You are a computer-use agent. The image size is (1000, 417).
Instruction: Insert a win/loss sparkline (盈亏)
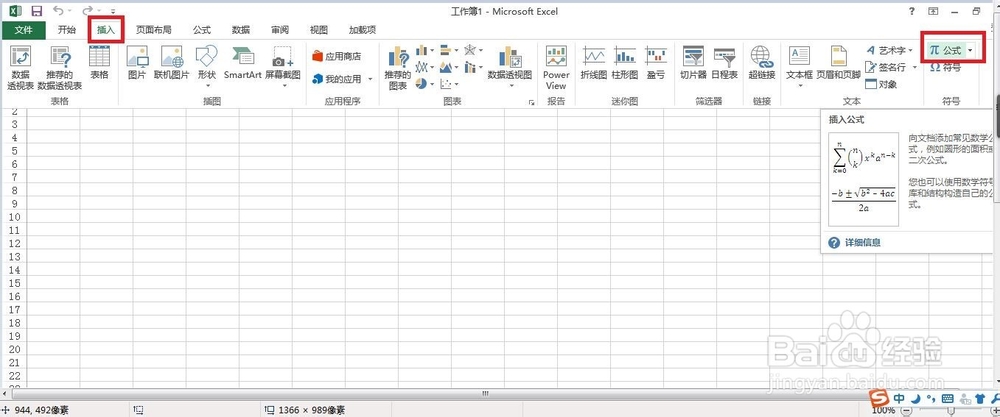point(655,62)
